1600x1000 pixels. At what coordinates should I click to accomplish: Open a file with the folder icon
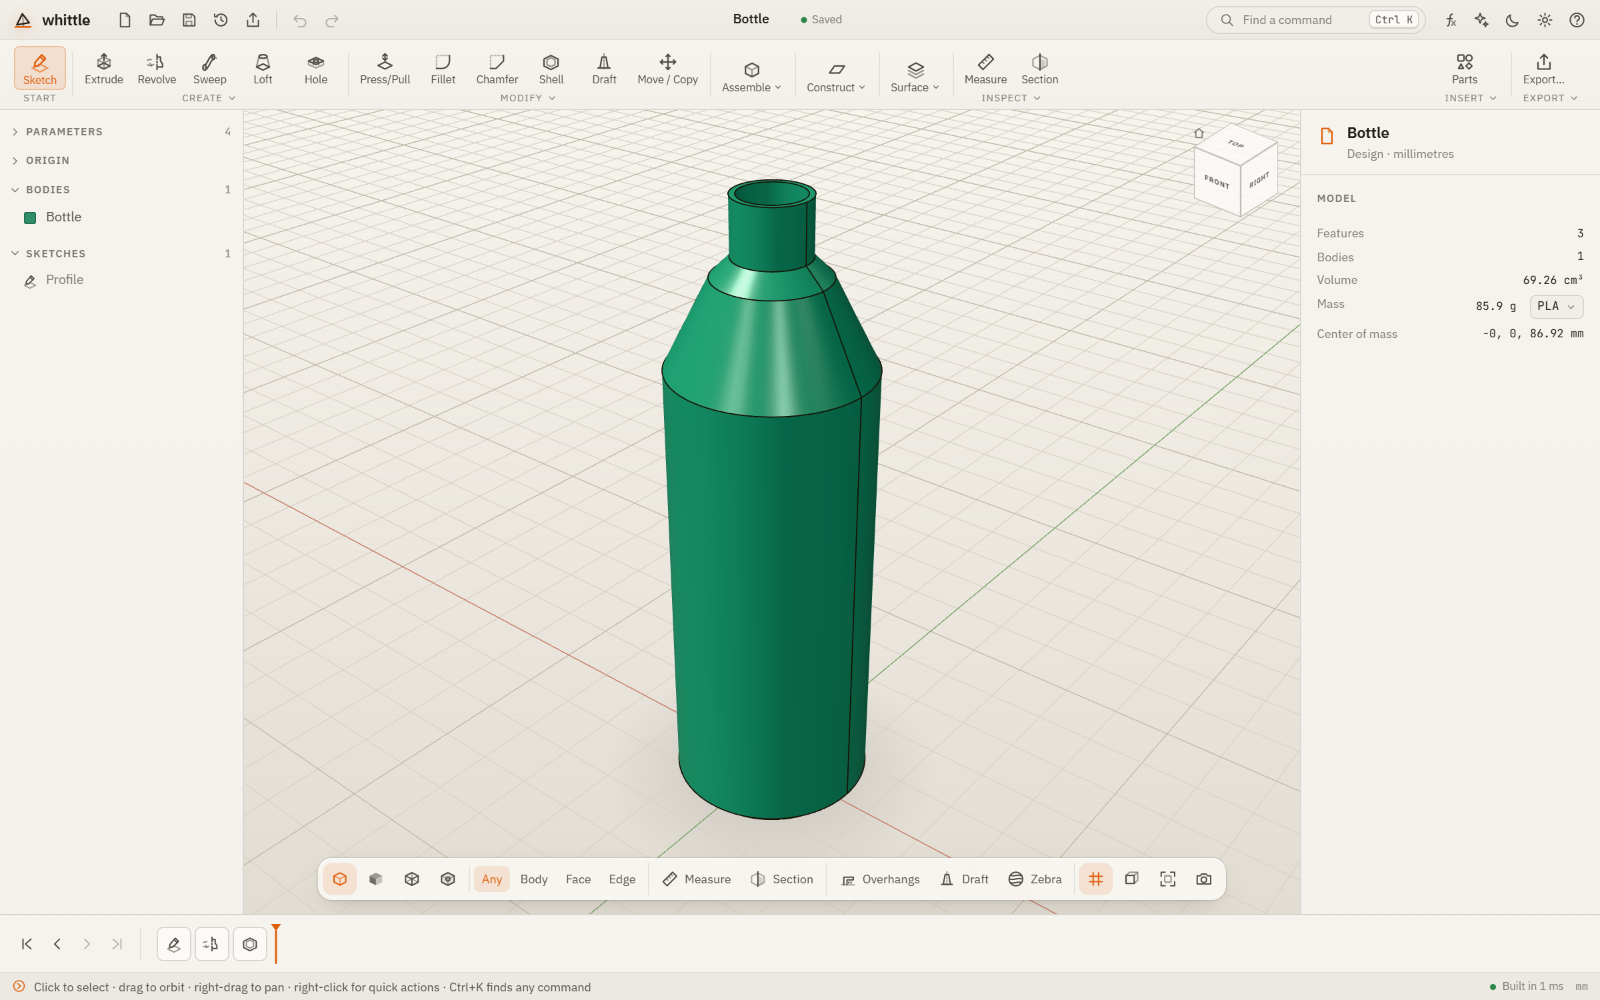pos(157,20)
